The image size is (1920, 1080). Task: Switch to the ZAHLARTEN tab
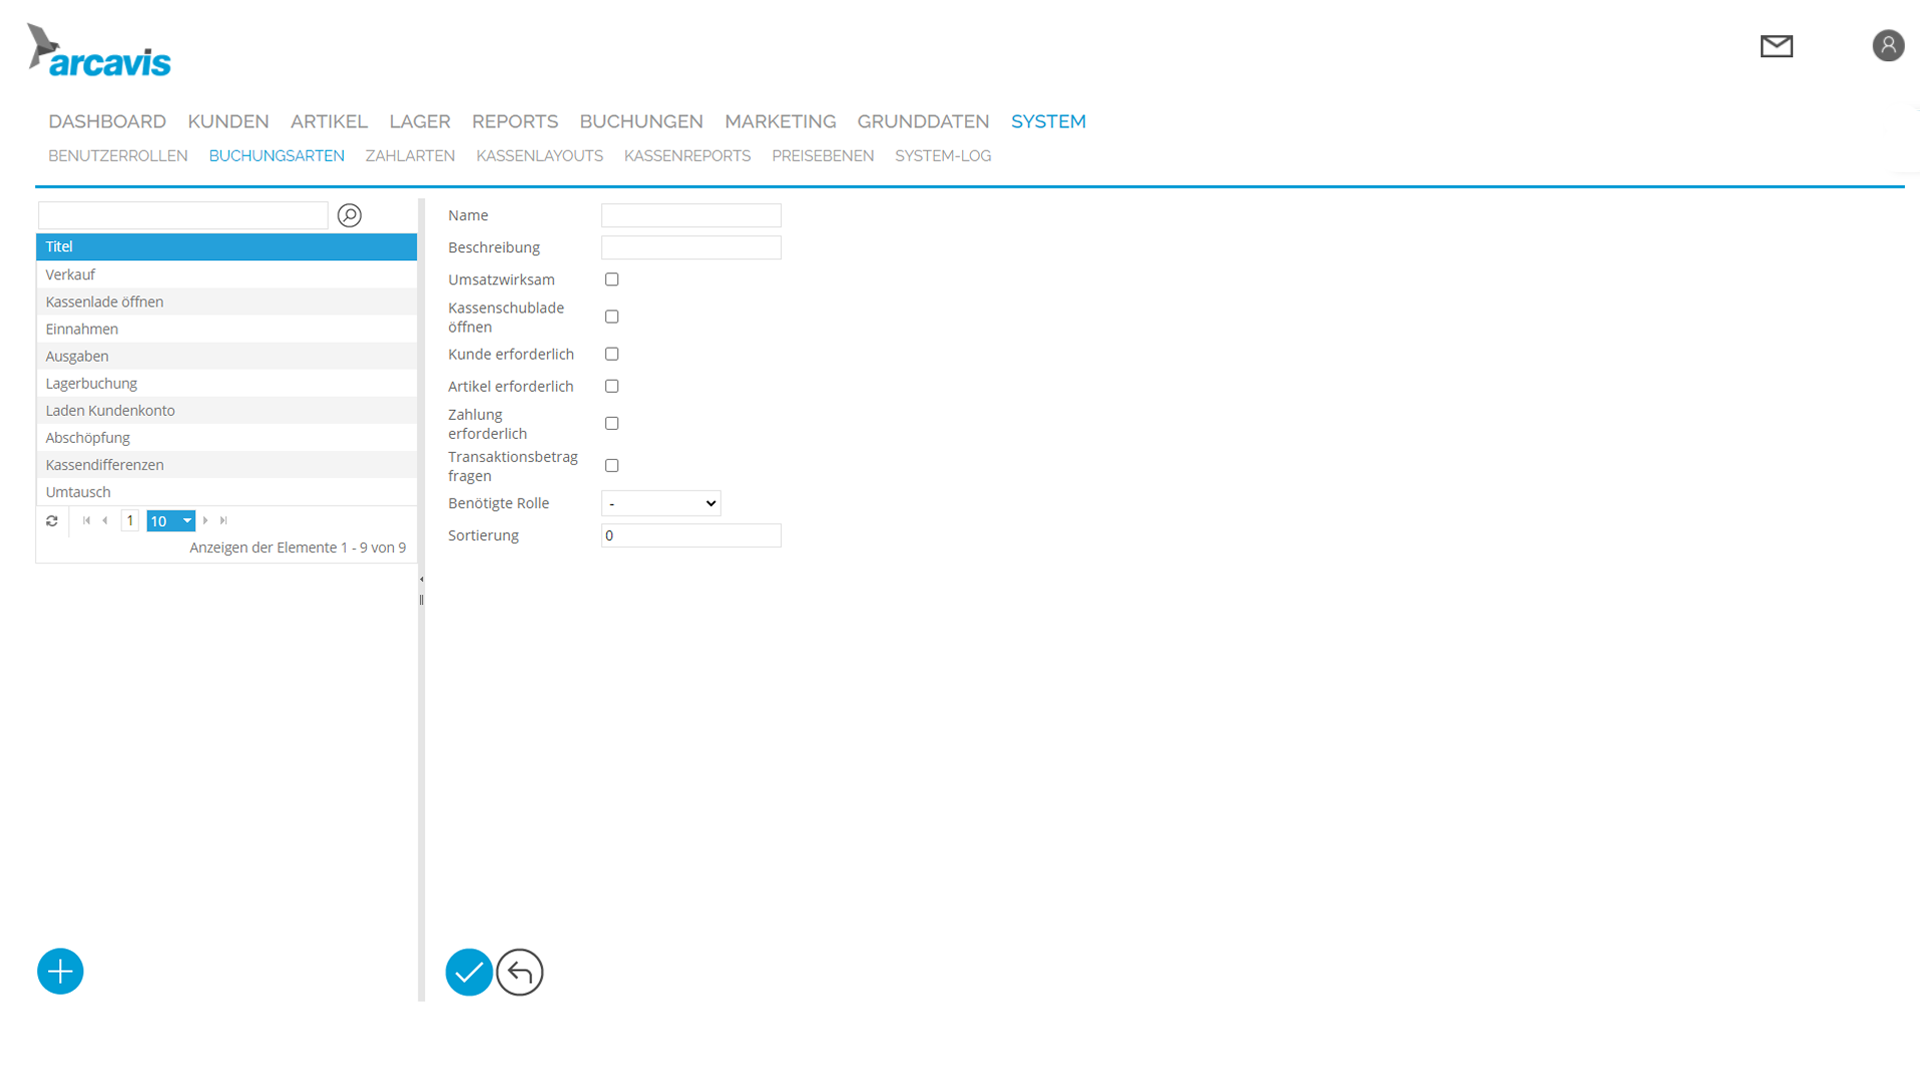click(x=410, y=156)
